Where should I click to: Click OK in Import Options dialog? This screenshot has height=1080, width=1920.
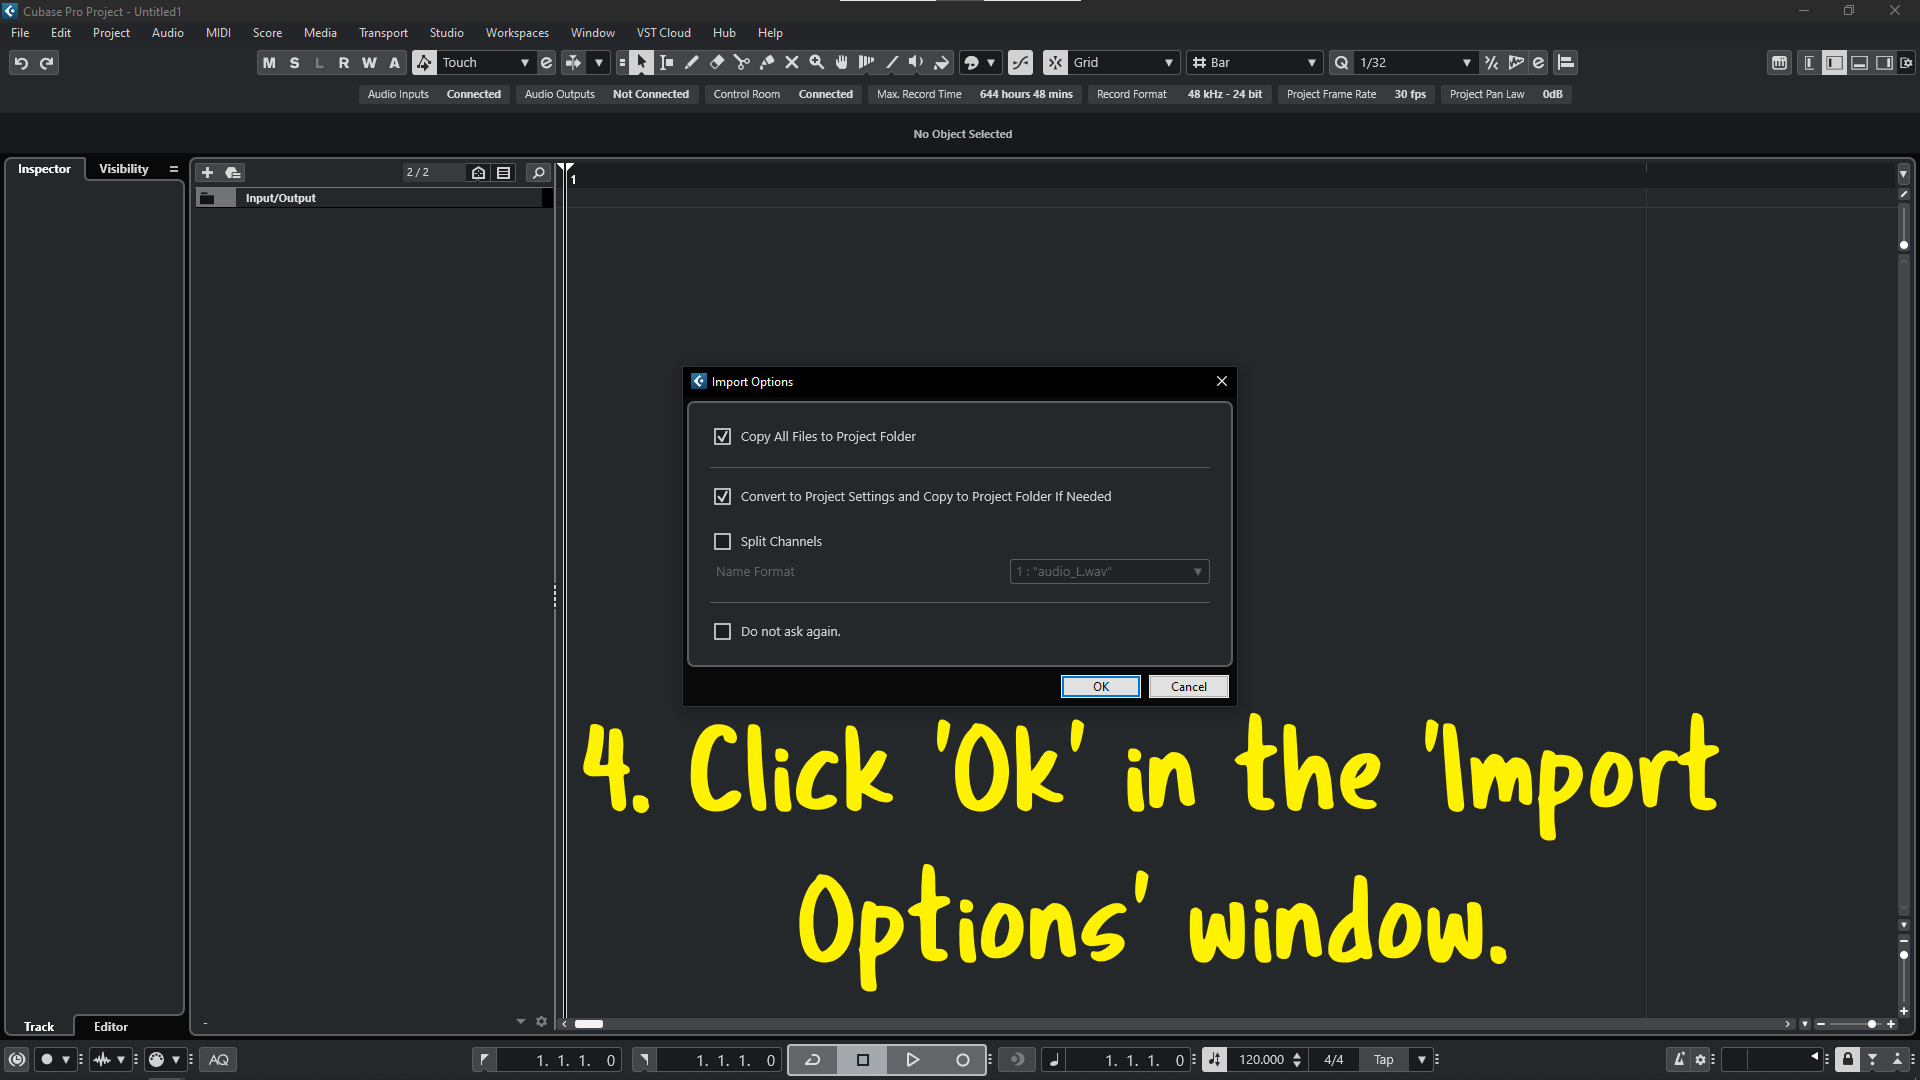1100,686
